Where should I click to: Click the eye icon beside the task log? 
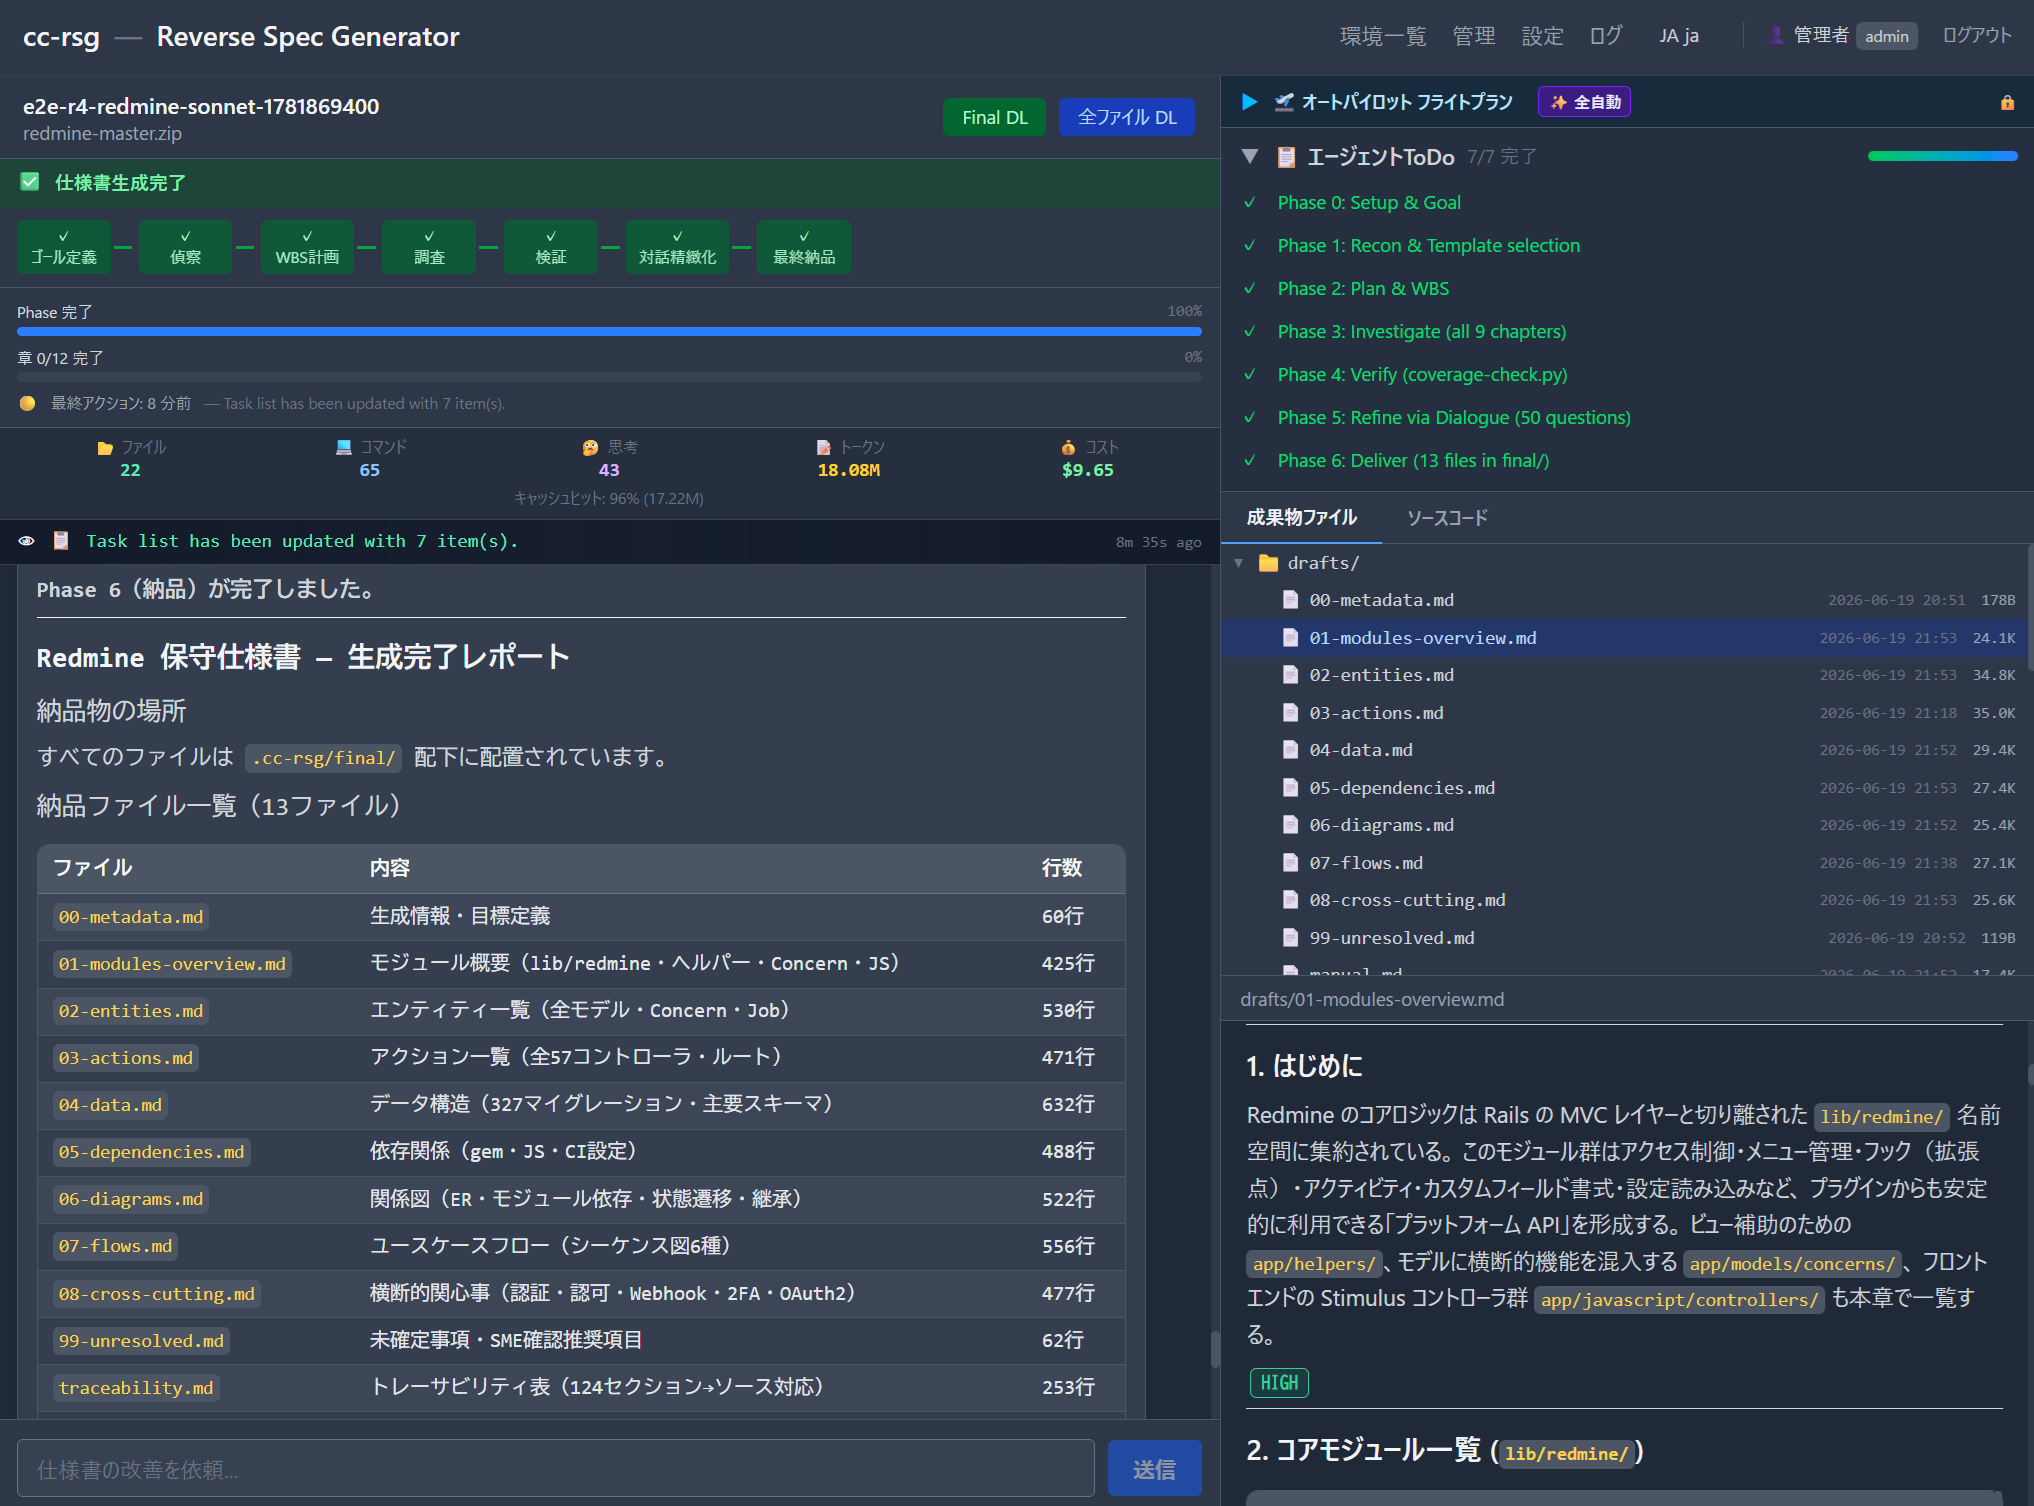click(x=27, y=541)
